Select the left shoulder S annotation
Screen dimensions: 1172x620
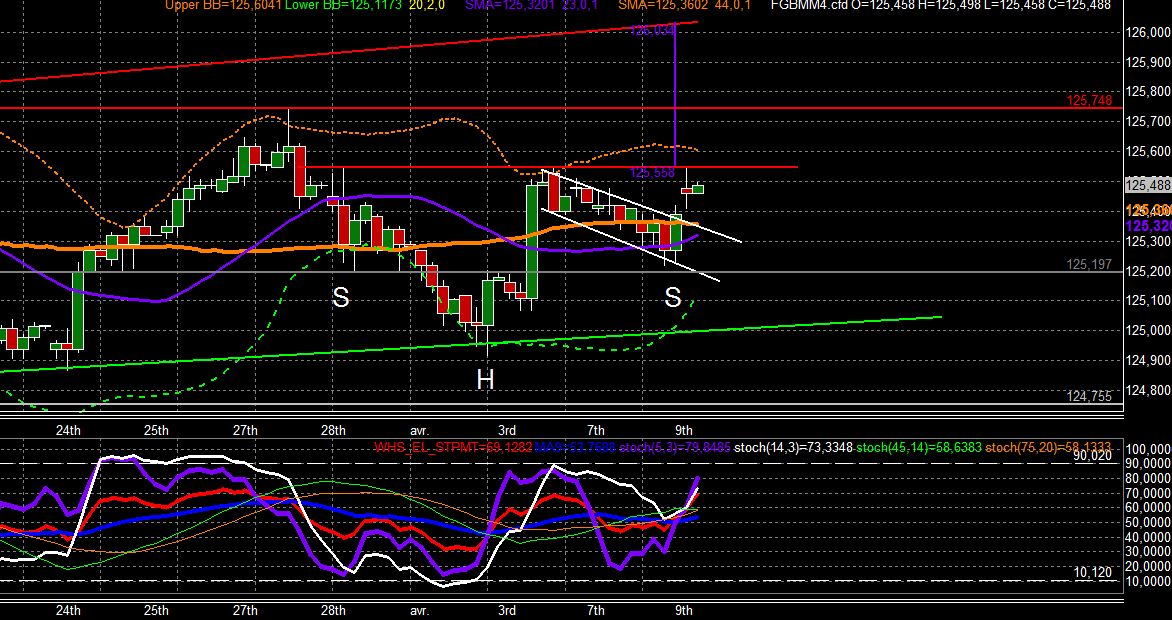pos(340,298)
